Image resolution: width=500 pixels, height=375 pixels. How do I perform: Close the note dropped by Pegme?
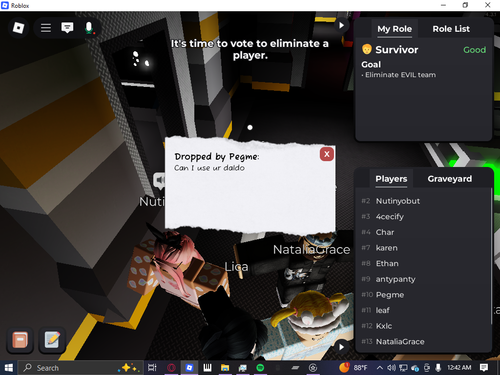pos(327,154)
